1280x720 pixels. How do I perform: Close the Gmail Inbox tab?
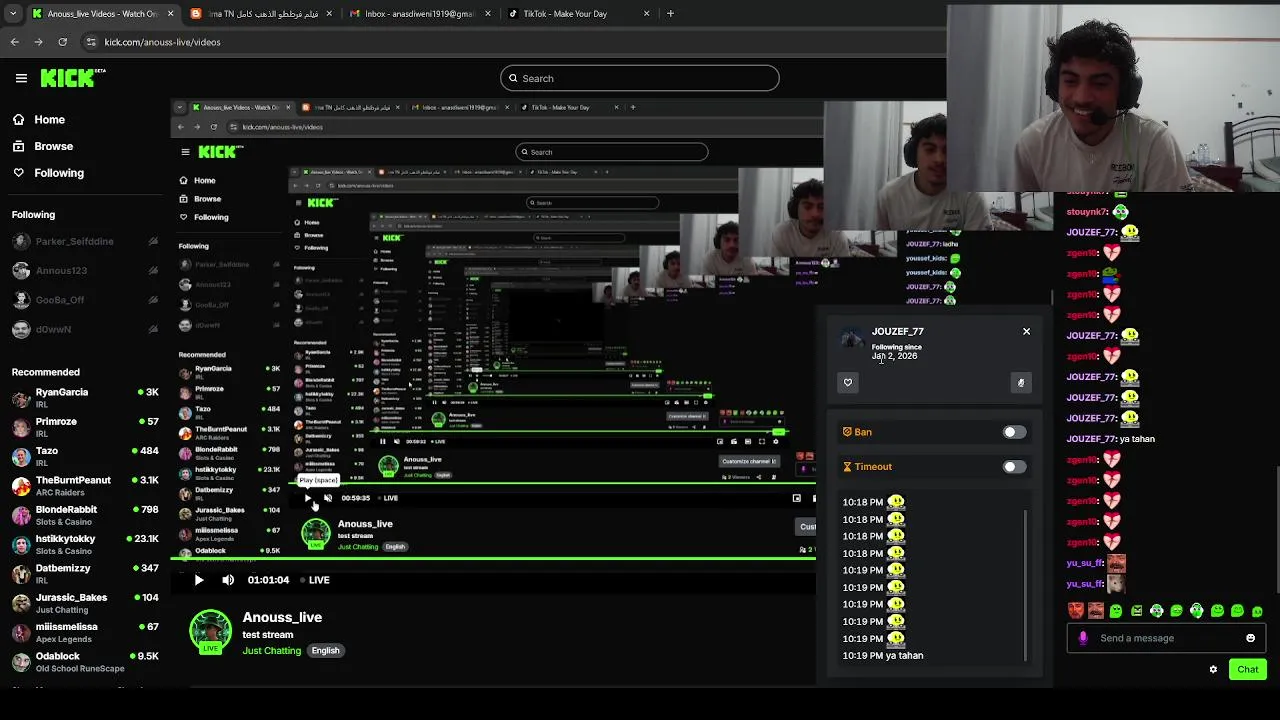pyautogui.click(x=488, y=14)
